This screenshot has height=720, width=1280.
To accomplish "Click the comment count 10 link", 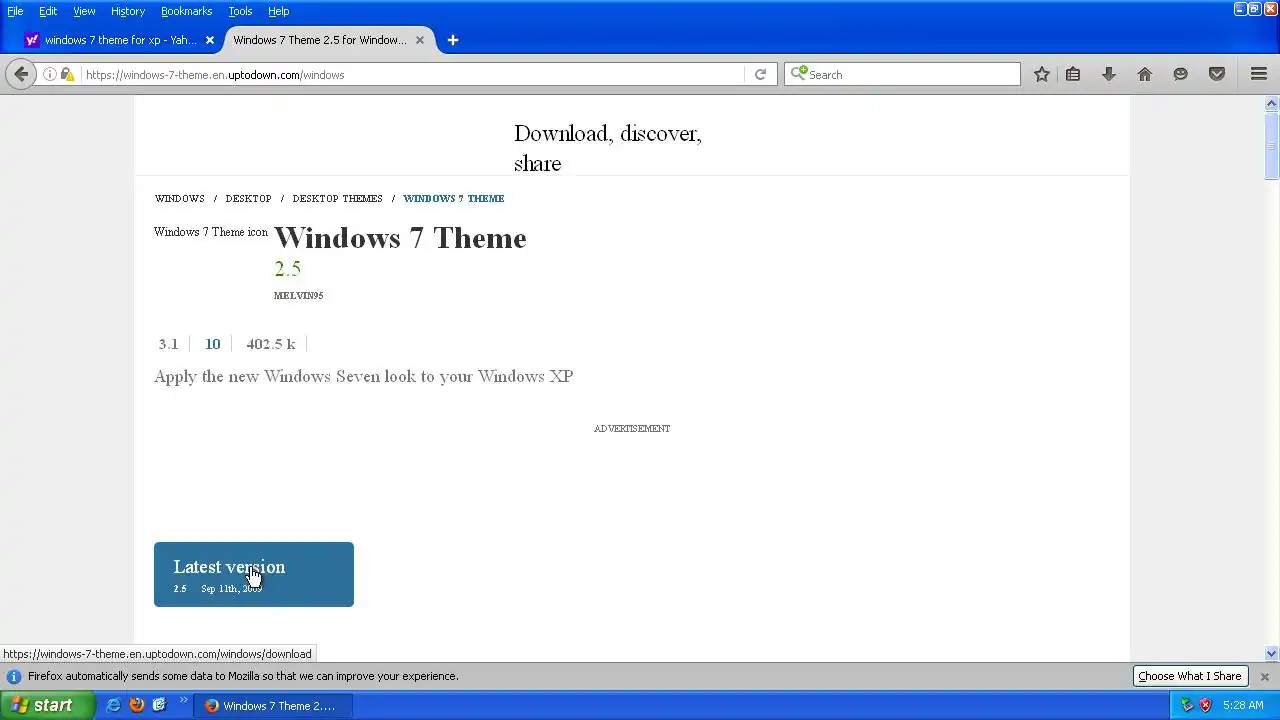I will 212,344.
